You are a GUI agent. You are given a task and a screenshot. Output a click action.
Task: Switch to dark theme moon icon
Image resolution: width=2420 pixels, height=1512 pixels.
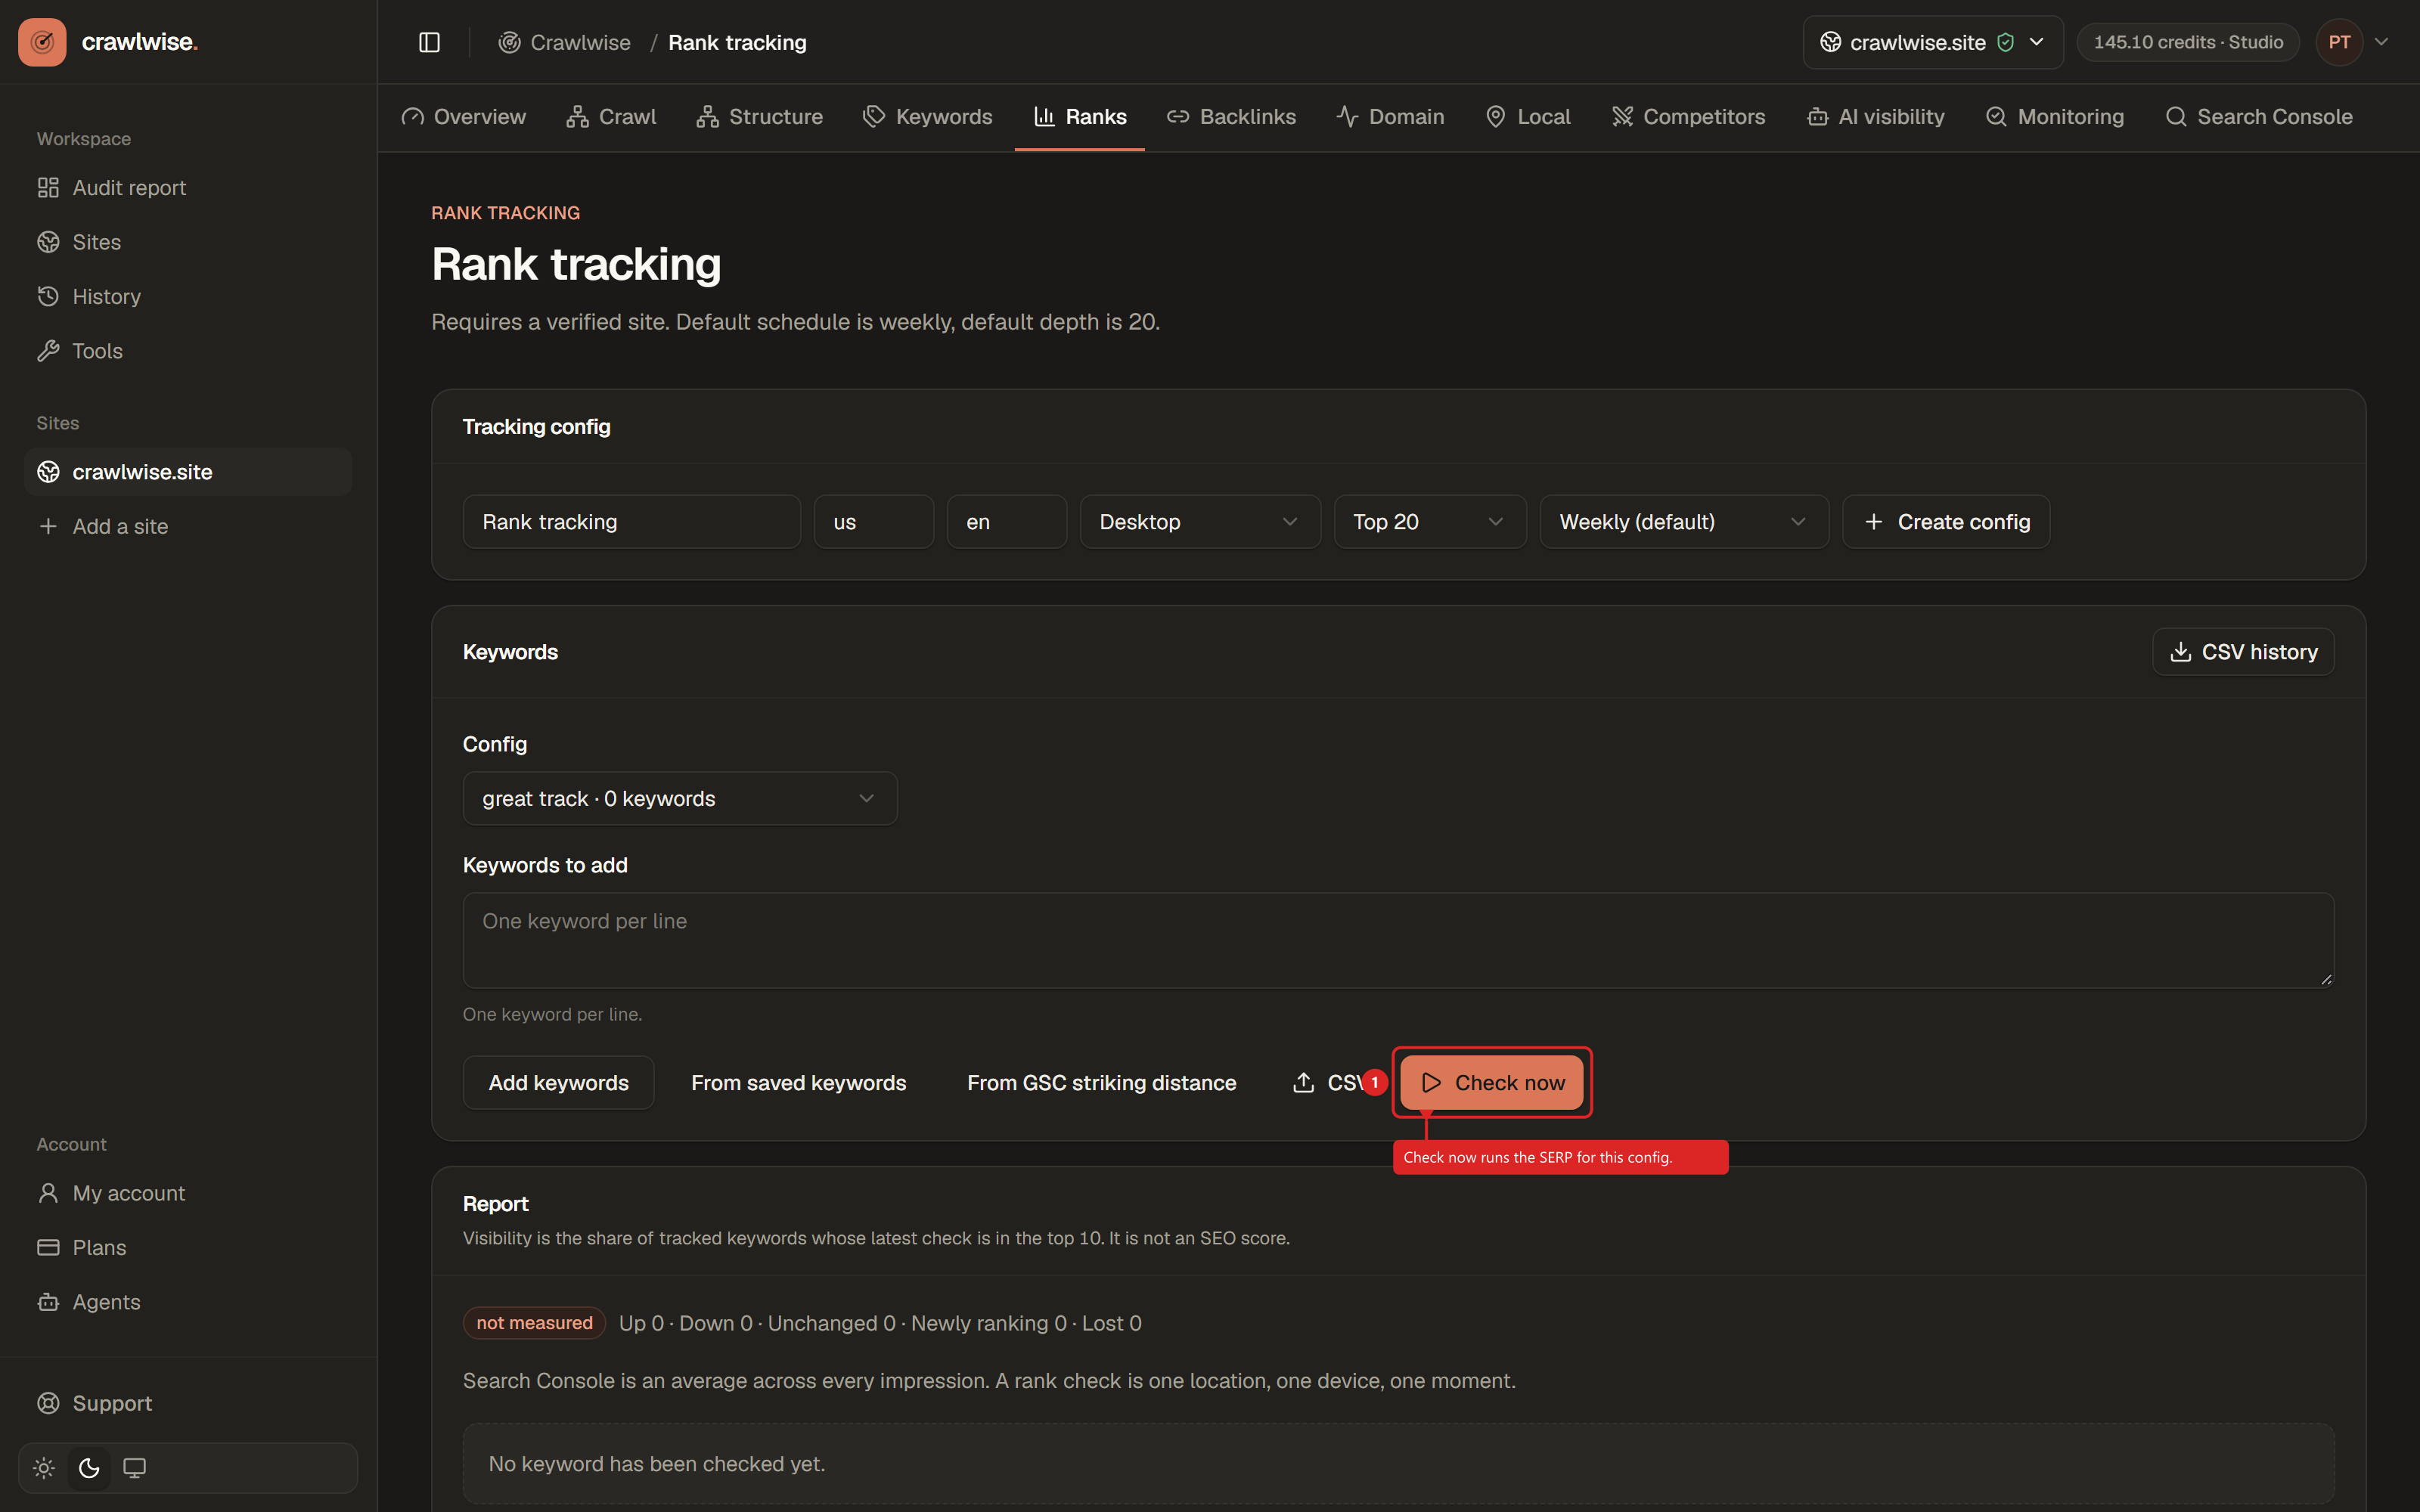tap(89, 1468)
